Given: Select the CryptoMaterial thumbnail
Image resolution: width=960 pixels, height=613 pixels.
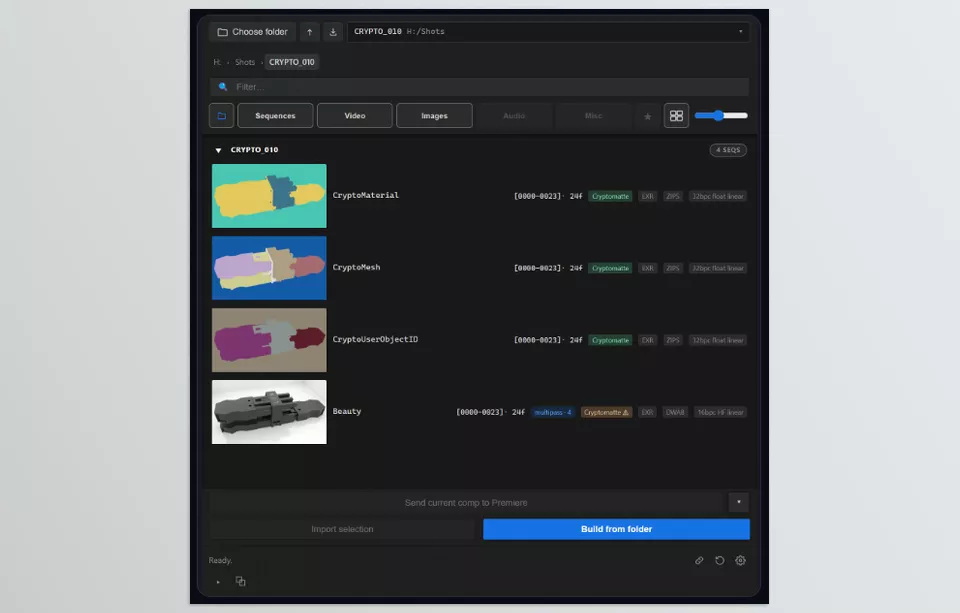Looking at the screenshot, I should coord(269,196).
